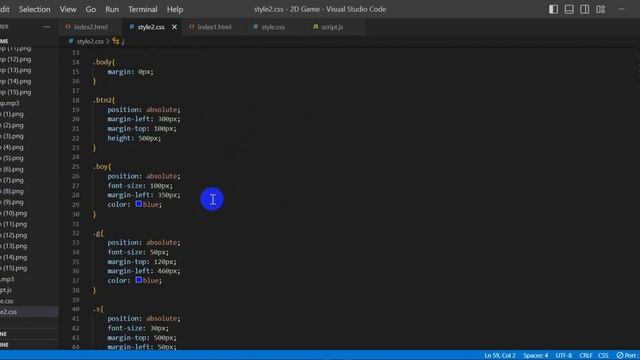Open the Terminal menu
640x360 pixels.
pos(142,9)
